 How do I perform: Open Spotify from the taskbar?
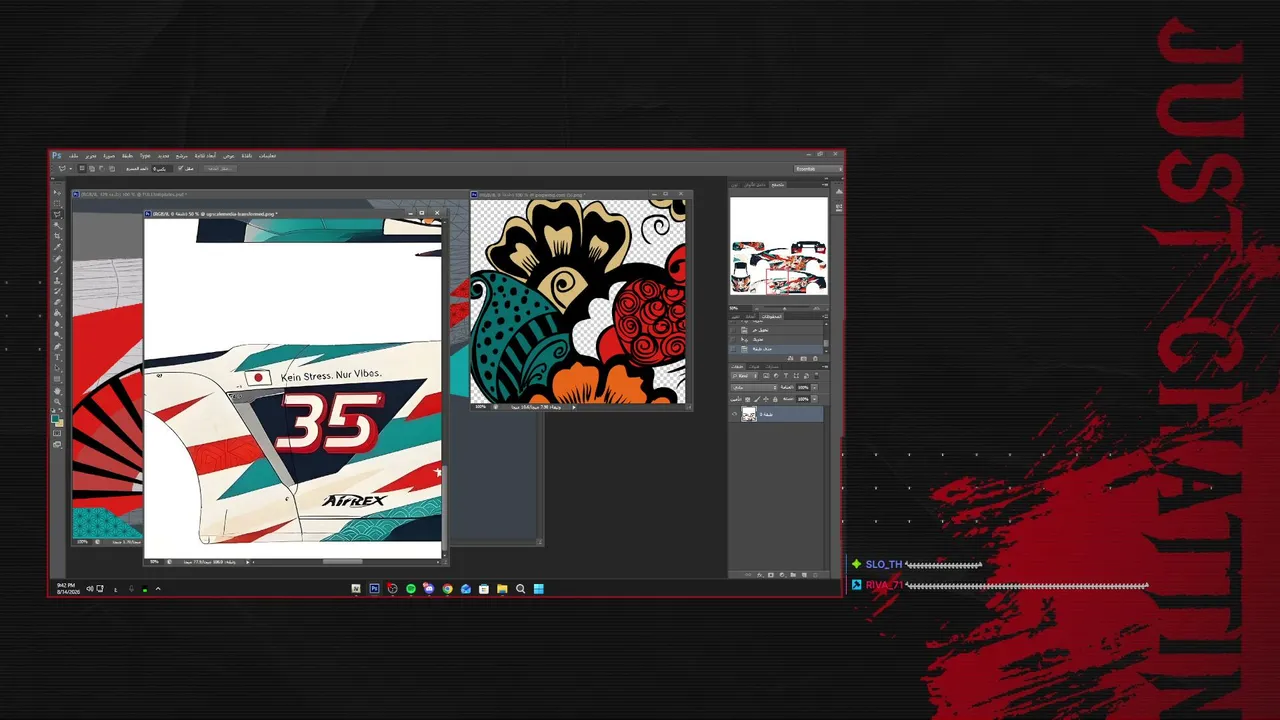click(x=411, y=589)
